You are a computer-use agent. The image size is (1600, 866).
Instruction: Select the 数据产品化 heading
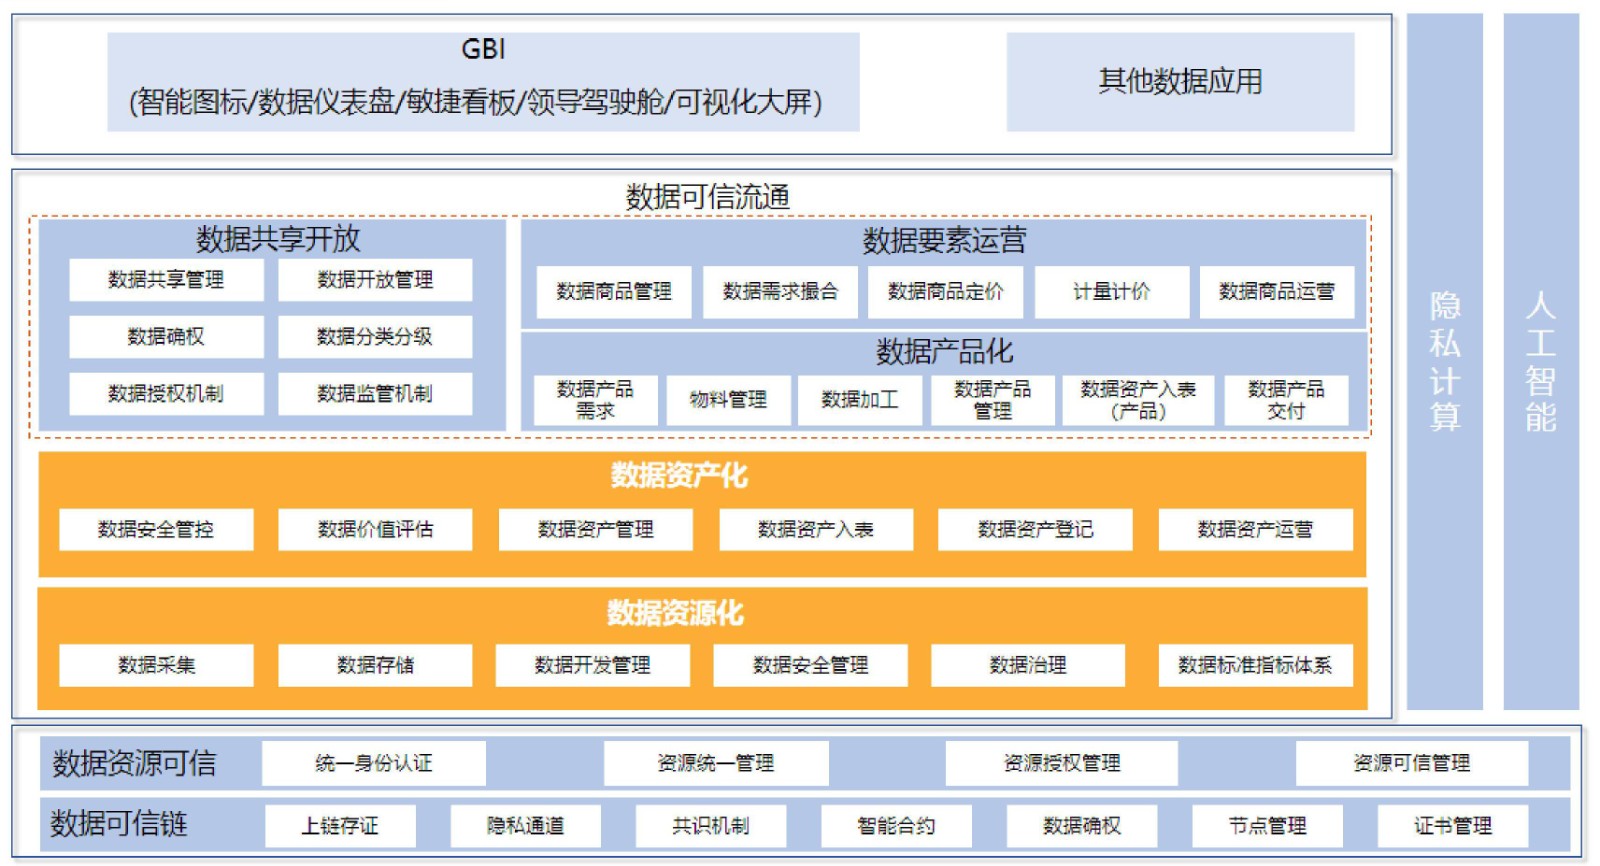(x=944, y=351)
